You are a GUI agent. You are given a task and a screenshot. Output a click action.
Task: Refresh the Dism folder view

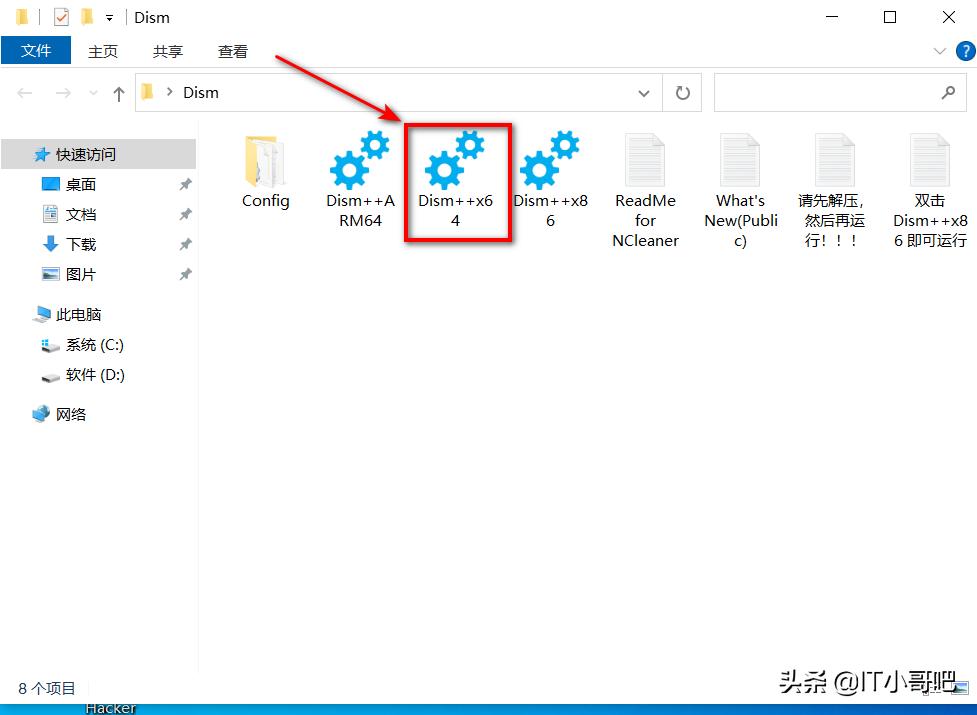click(683, 93)
